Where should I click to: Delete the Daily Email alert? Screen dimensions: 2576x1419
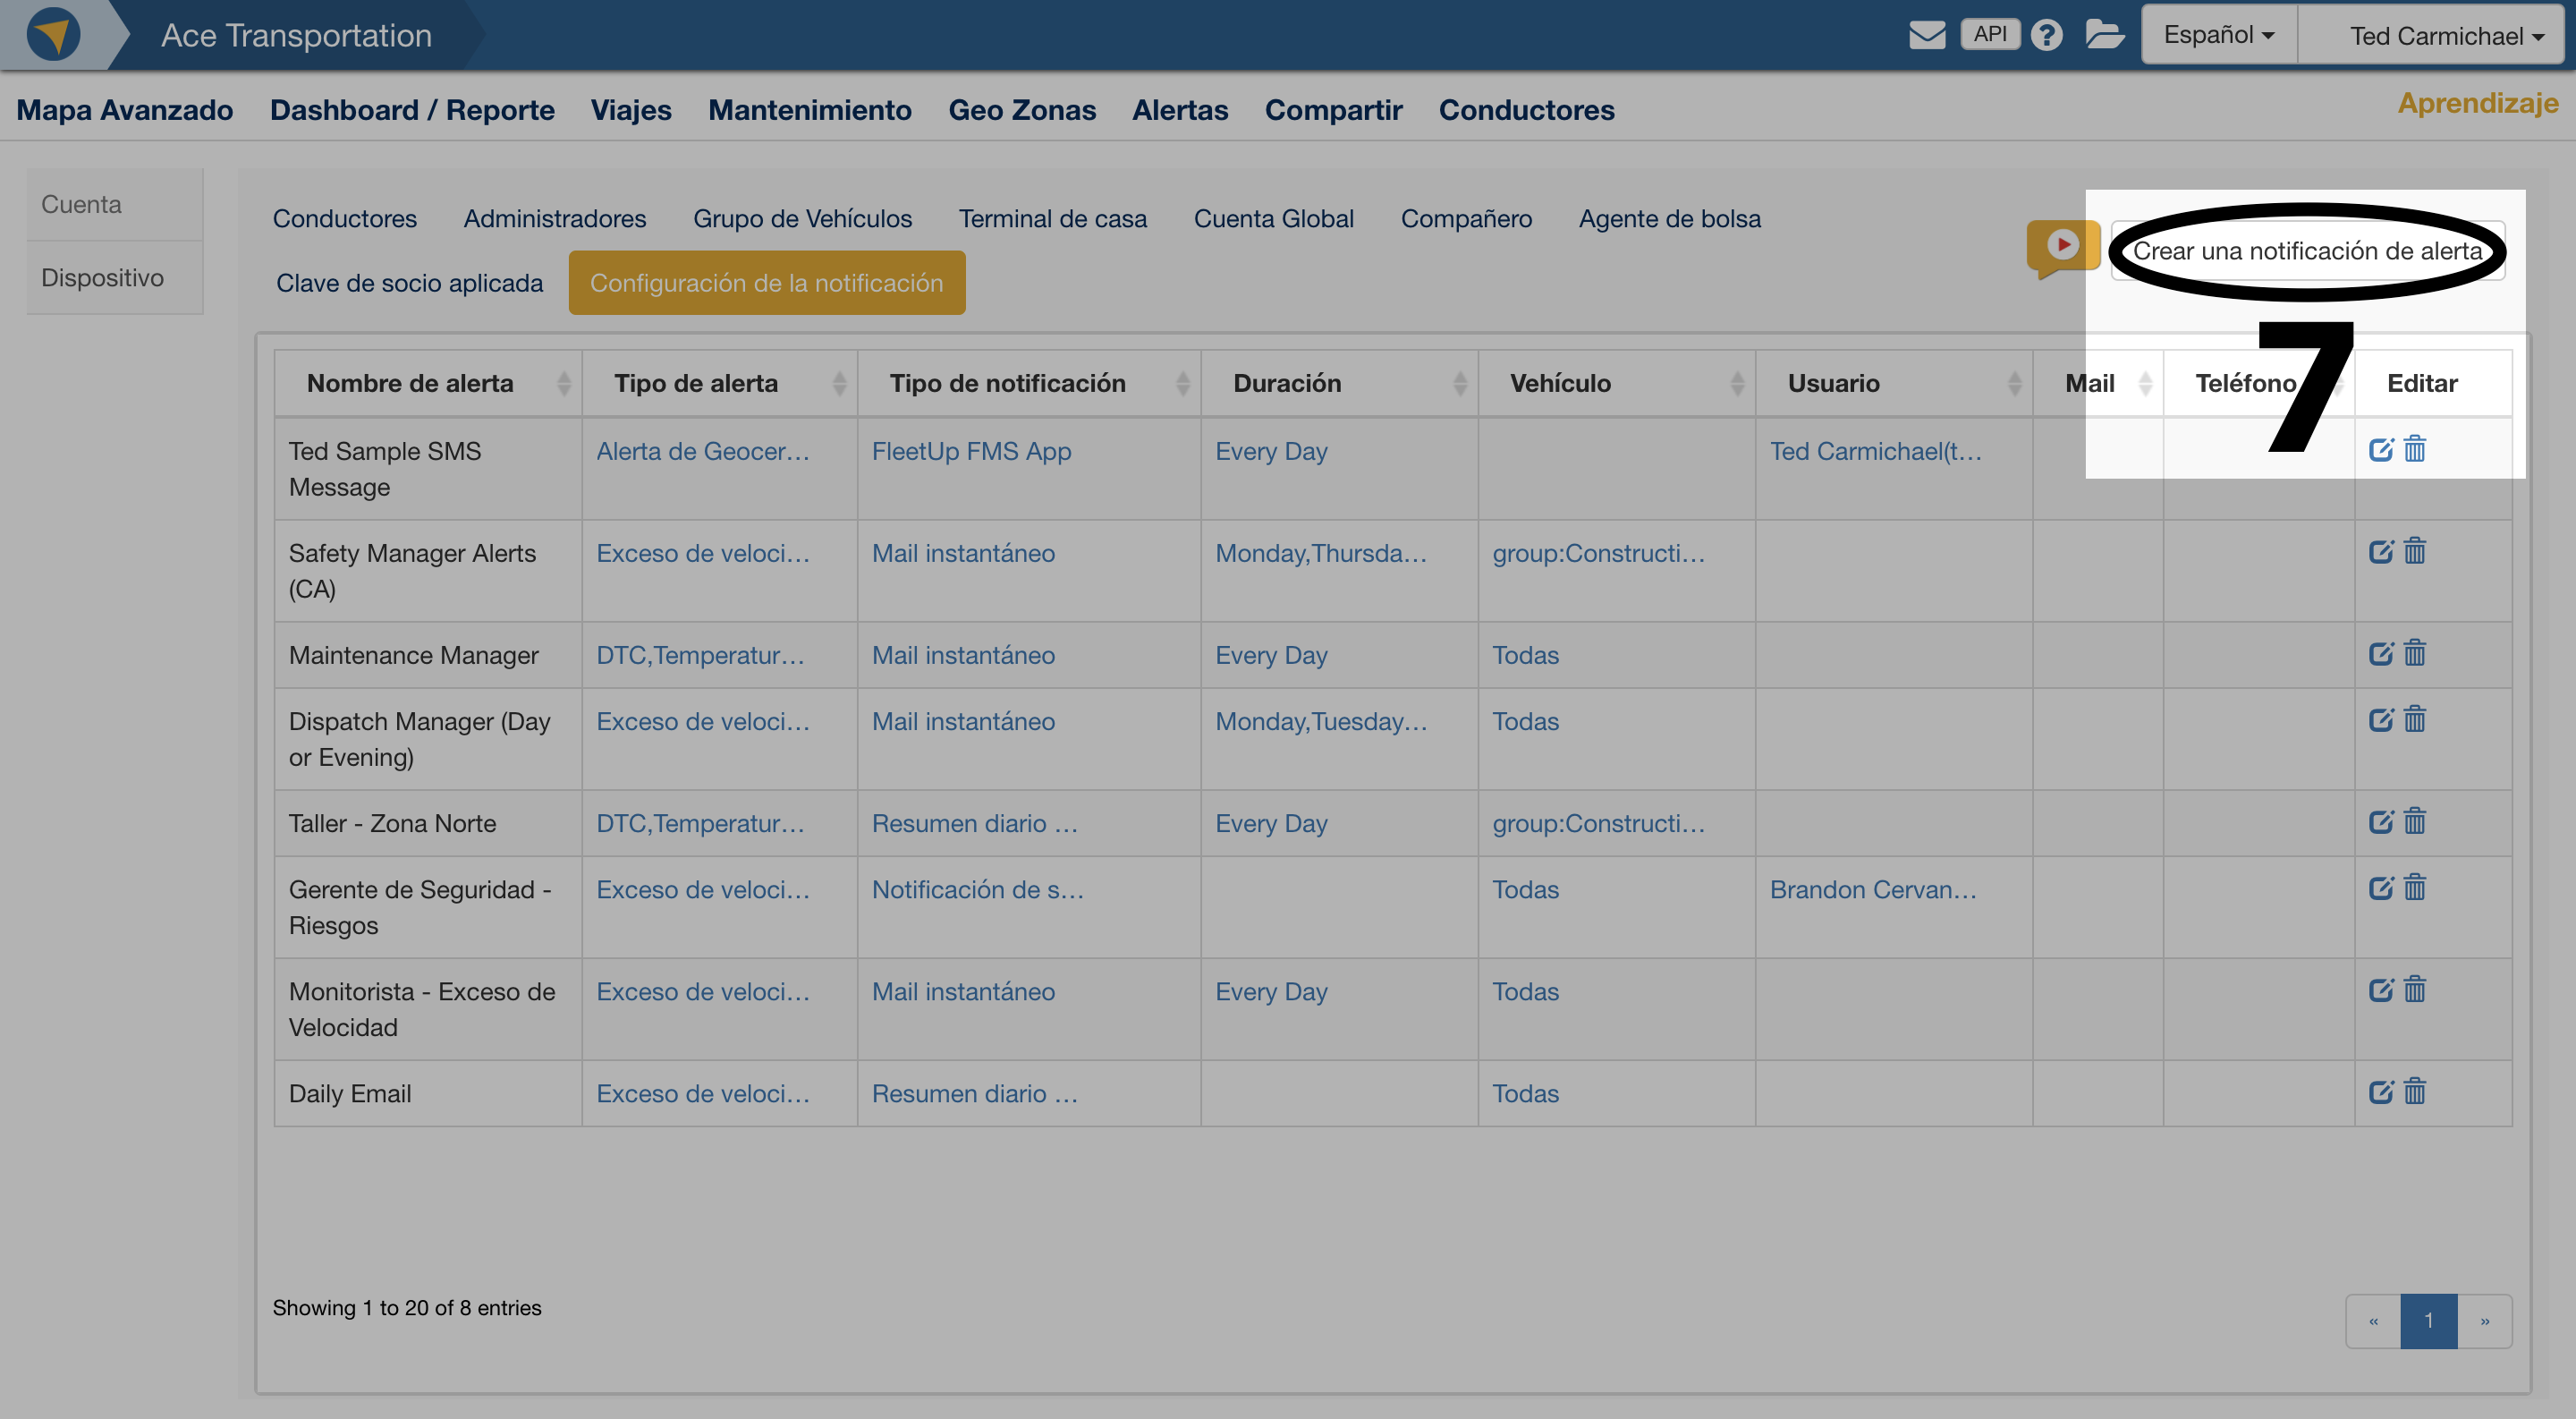2415,1091
